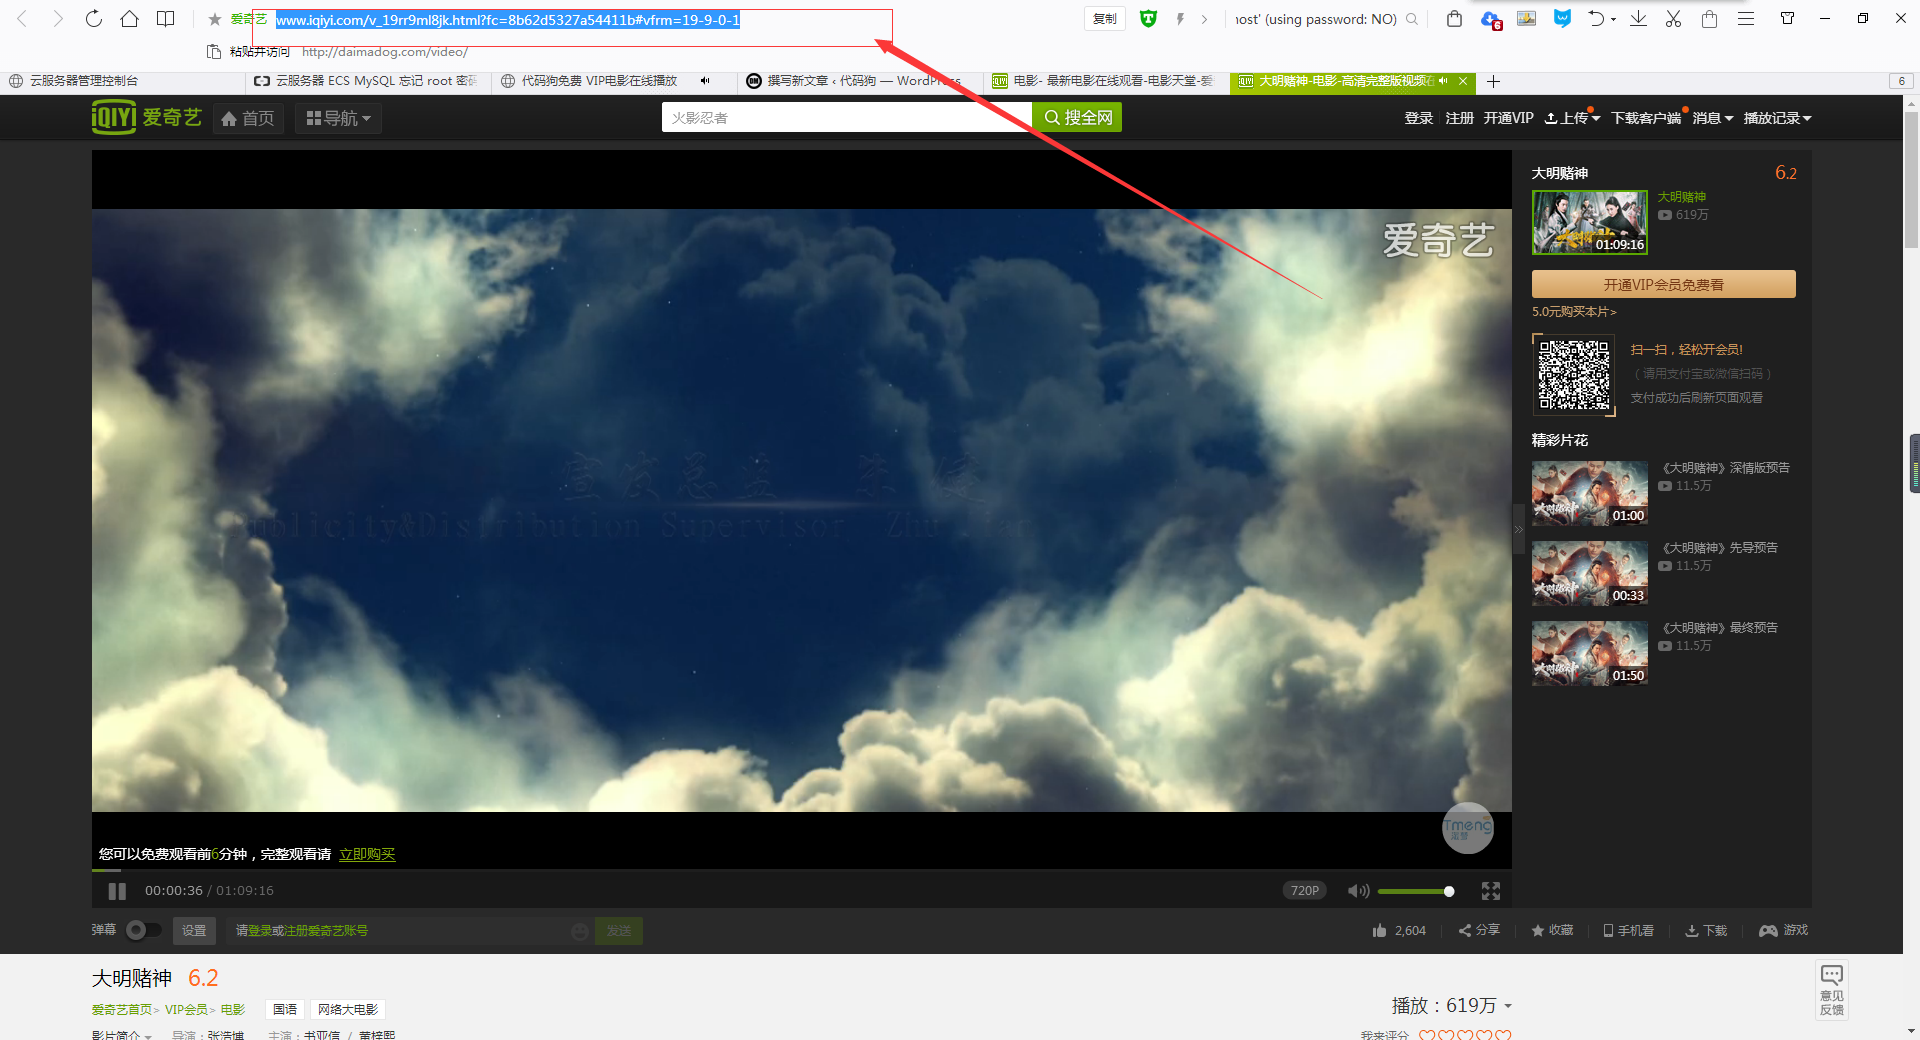
Task: Toggle the 弹幕 danmaku switch
Action: pyautogui.click(x=144, y=930)
